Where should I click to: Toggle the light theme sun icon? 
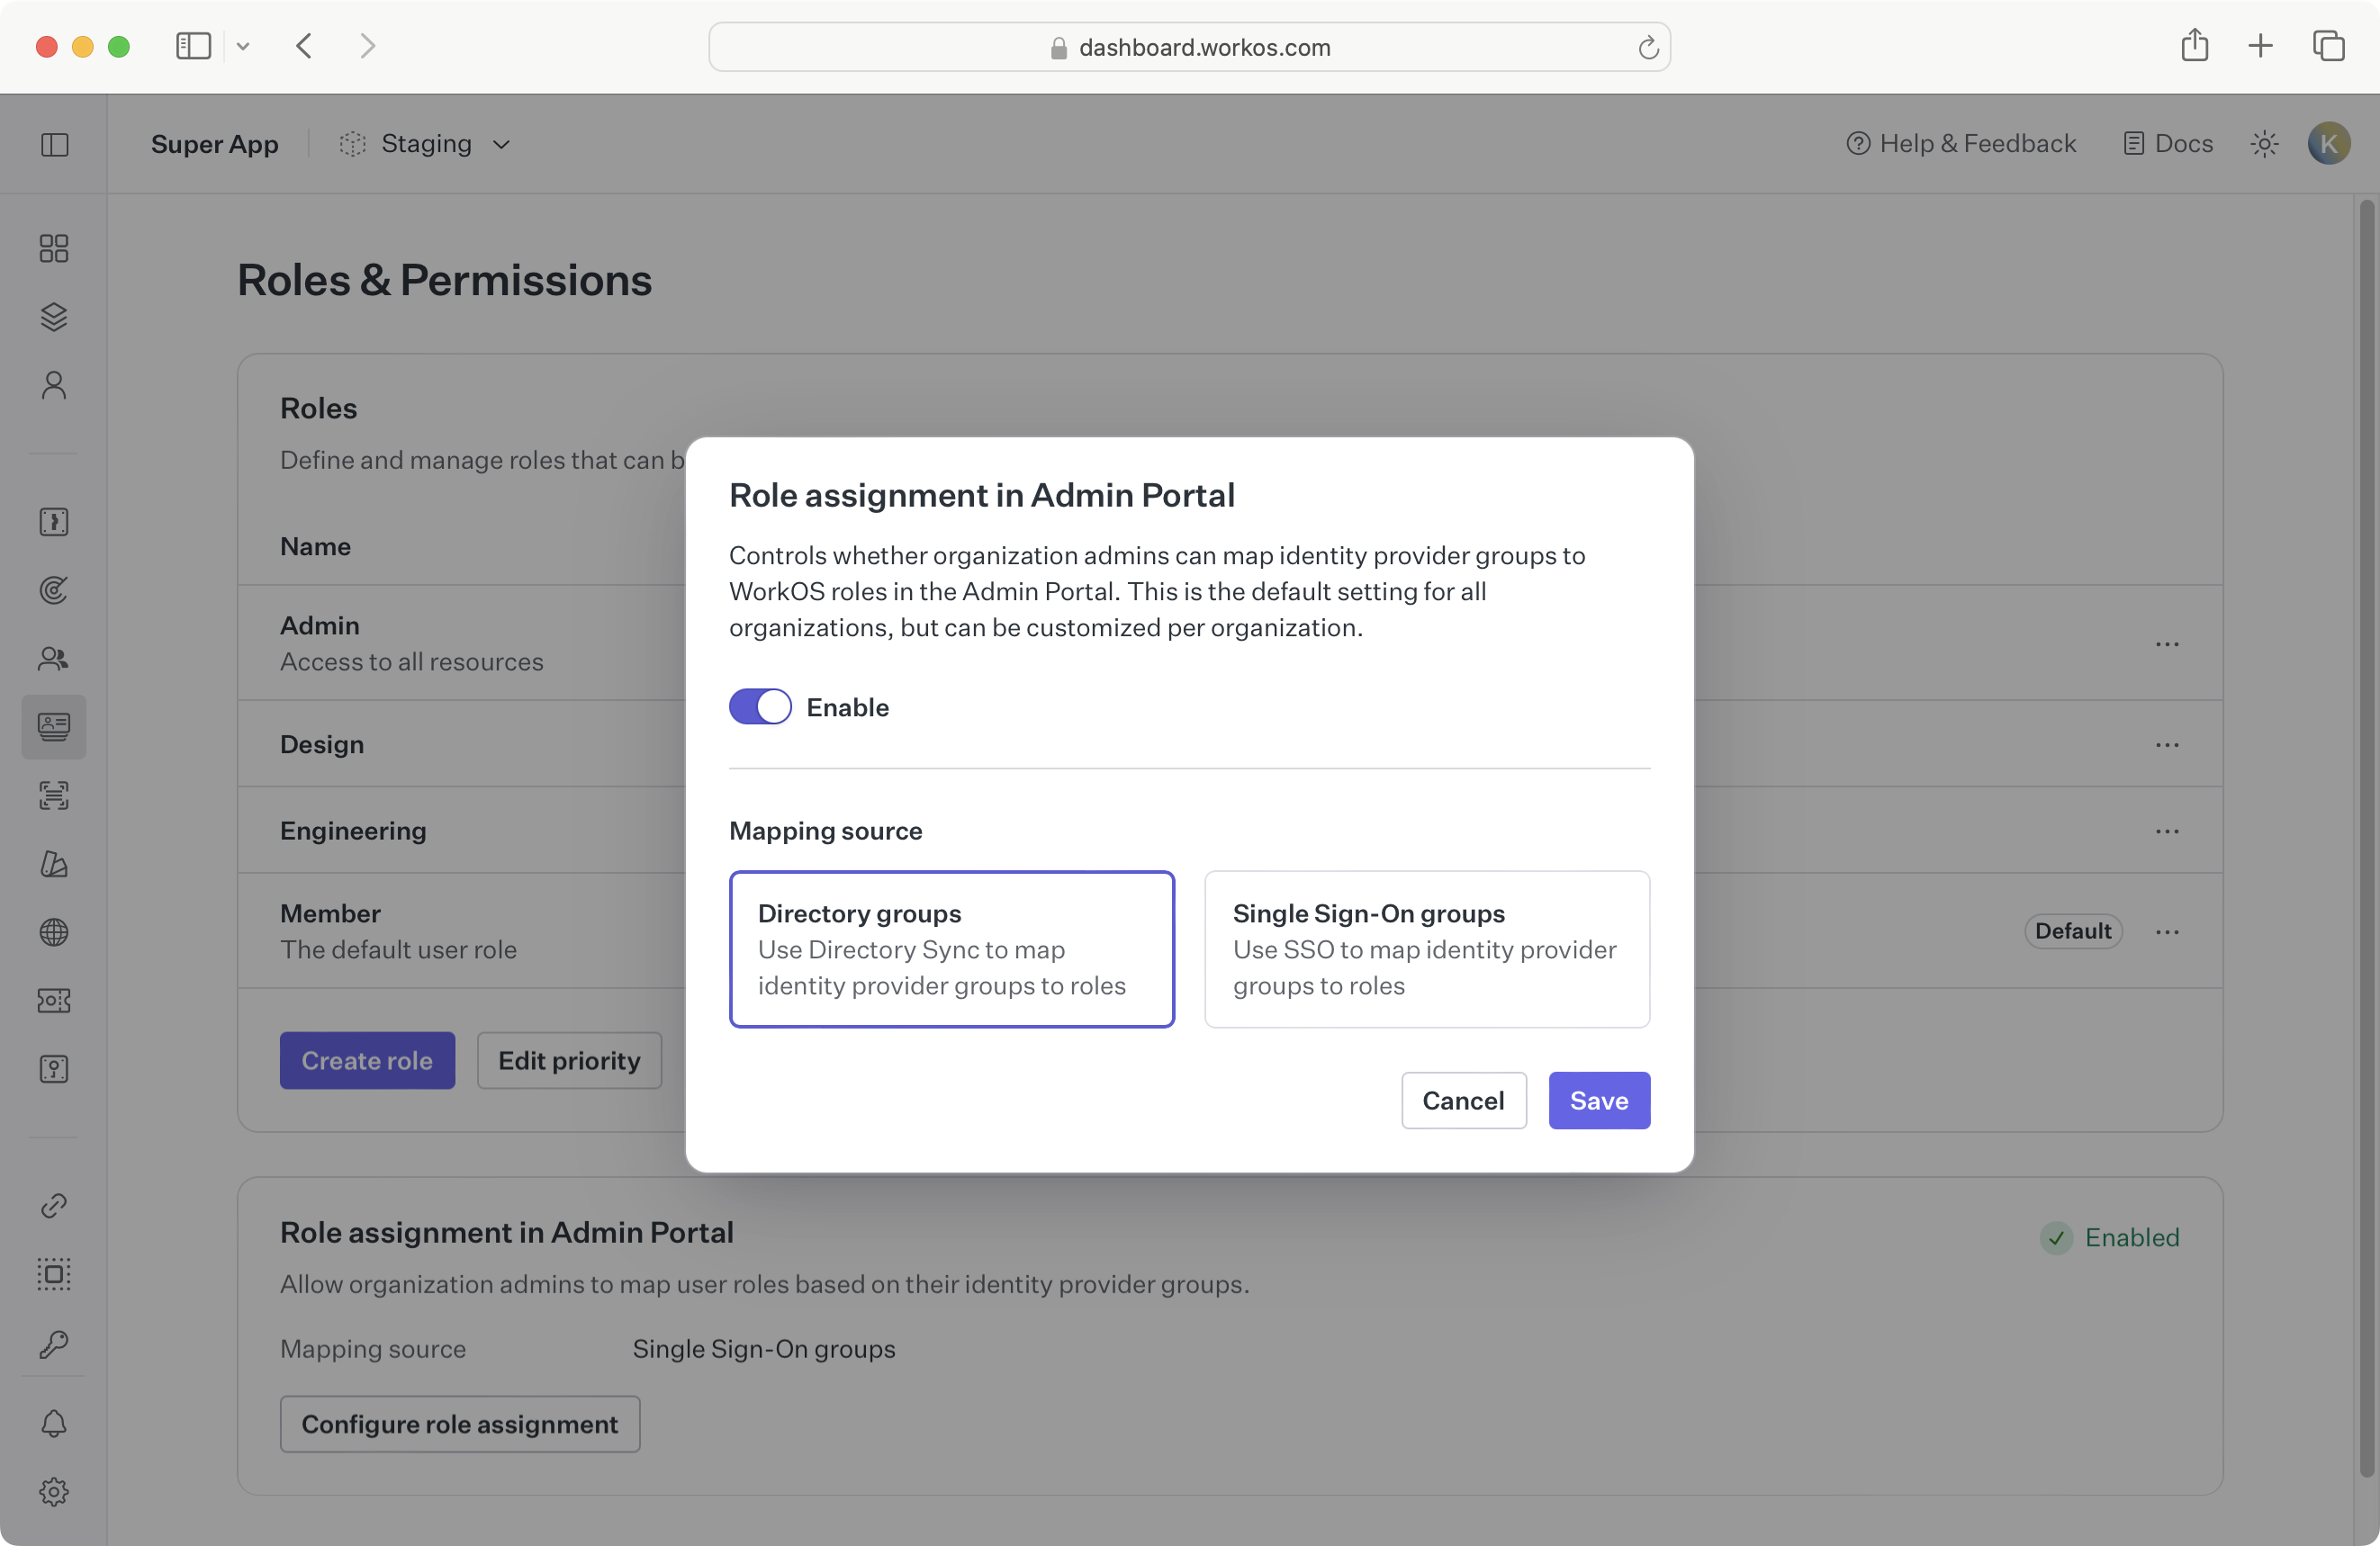(x=2264, y=144)
